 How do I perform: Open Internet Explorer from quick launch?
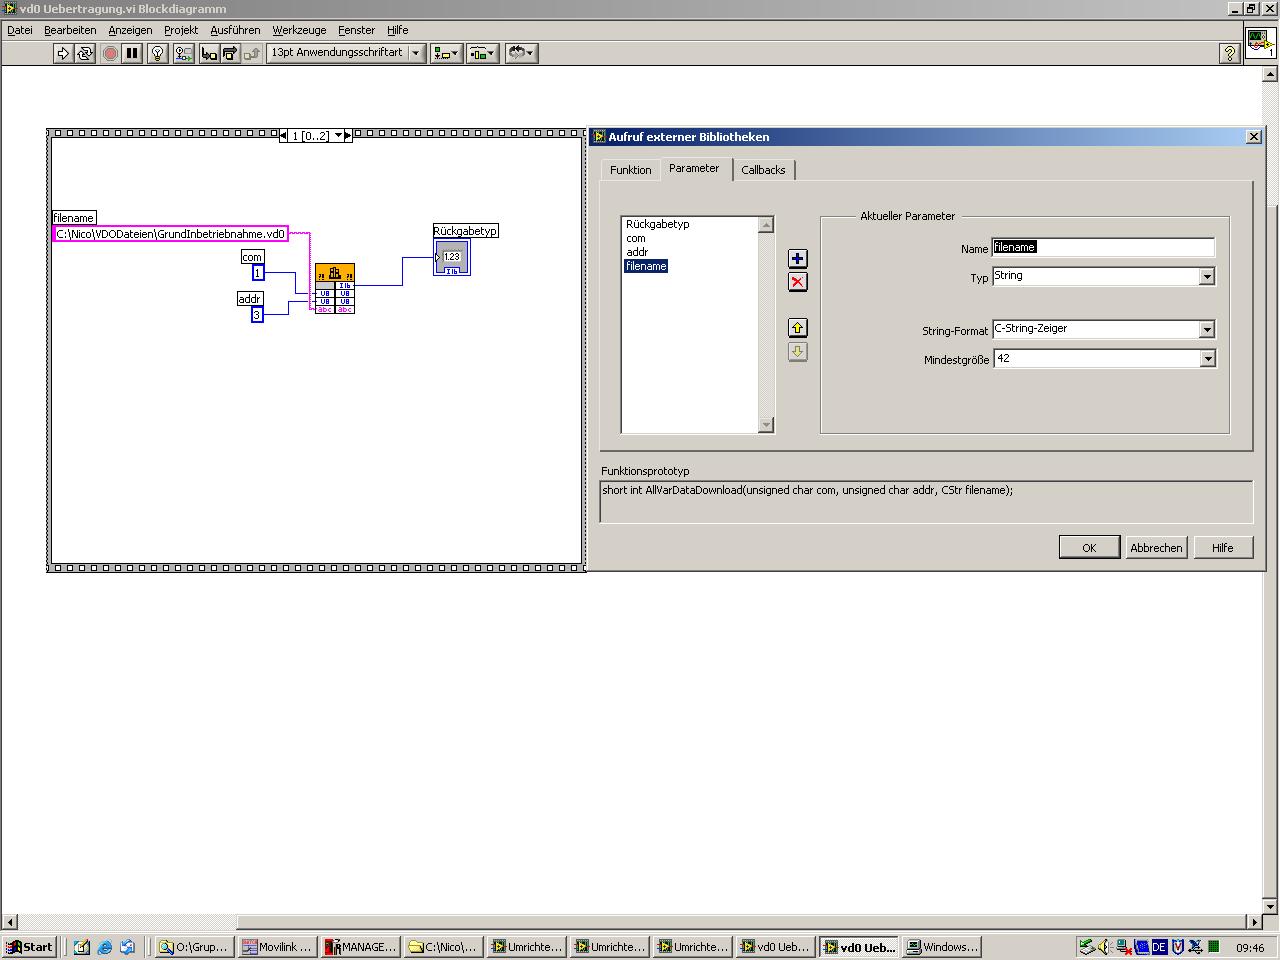pyautogui.click(x=104, y=947)
